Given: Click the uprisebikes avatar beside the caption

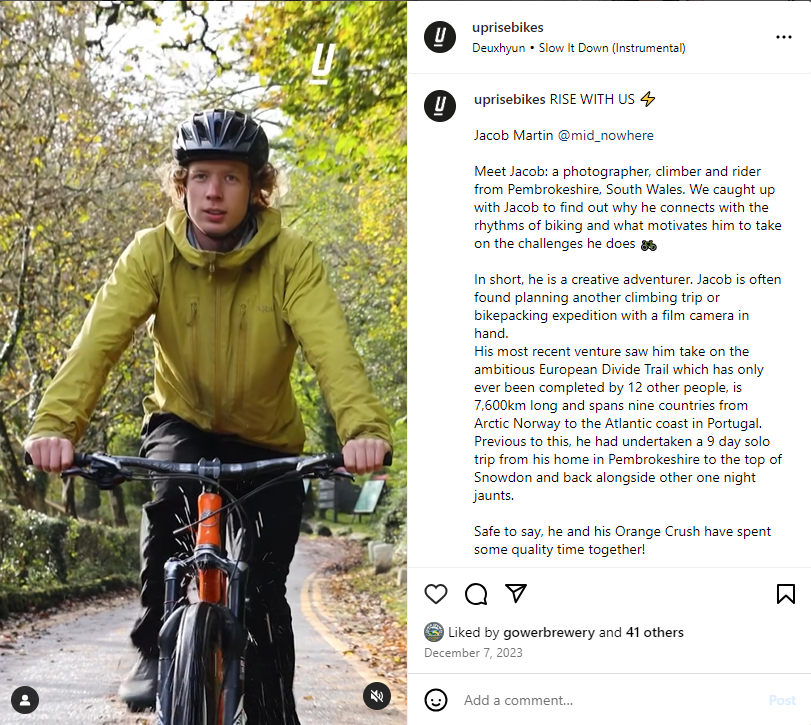Looking at the screenshot, I should [x=440, y=105].
